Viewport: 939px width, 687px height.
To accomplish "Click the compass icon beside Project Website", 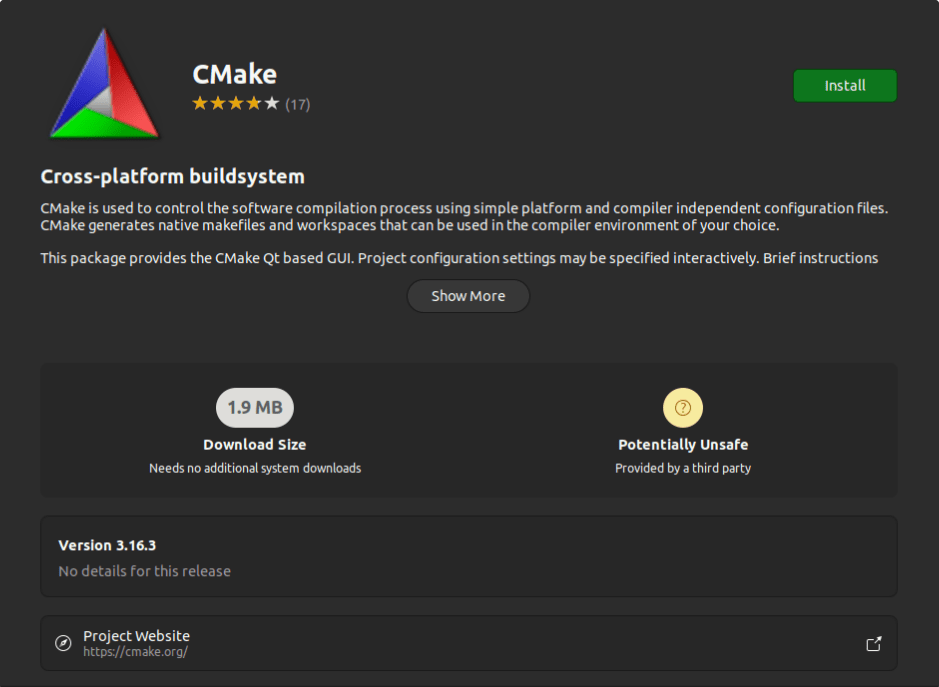I will point(63,642).
